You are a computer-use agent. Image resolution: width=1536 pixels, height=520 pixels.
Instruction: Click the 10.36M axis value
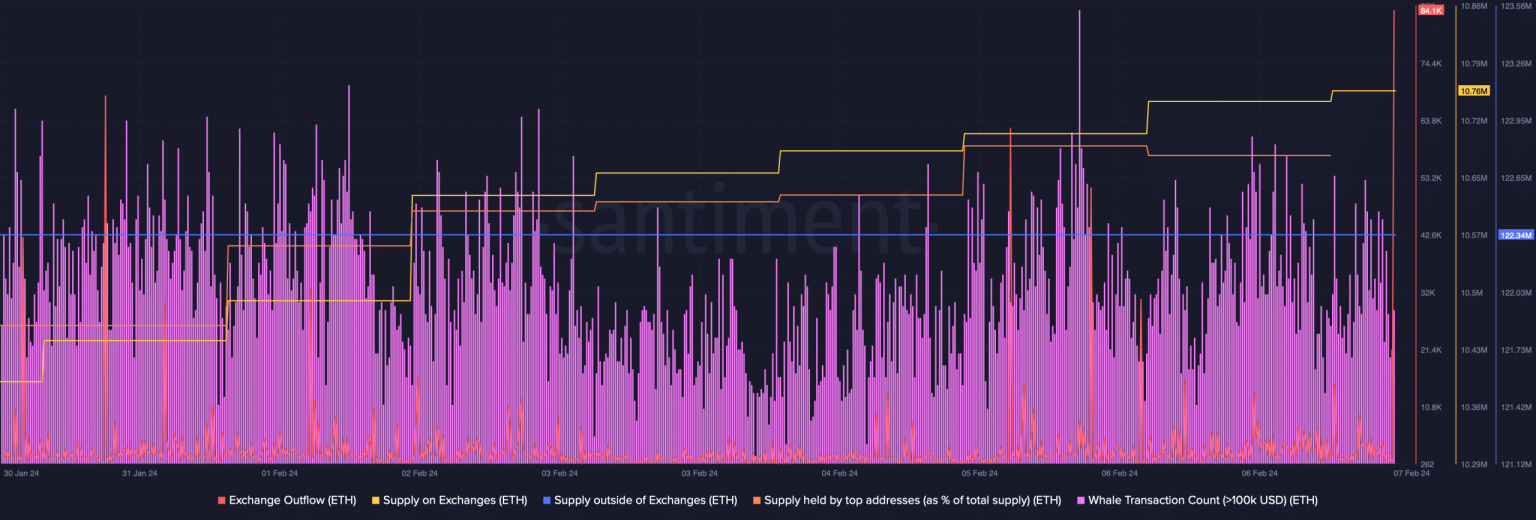click(x=1473, y=407)
